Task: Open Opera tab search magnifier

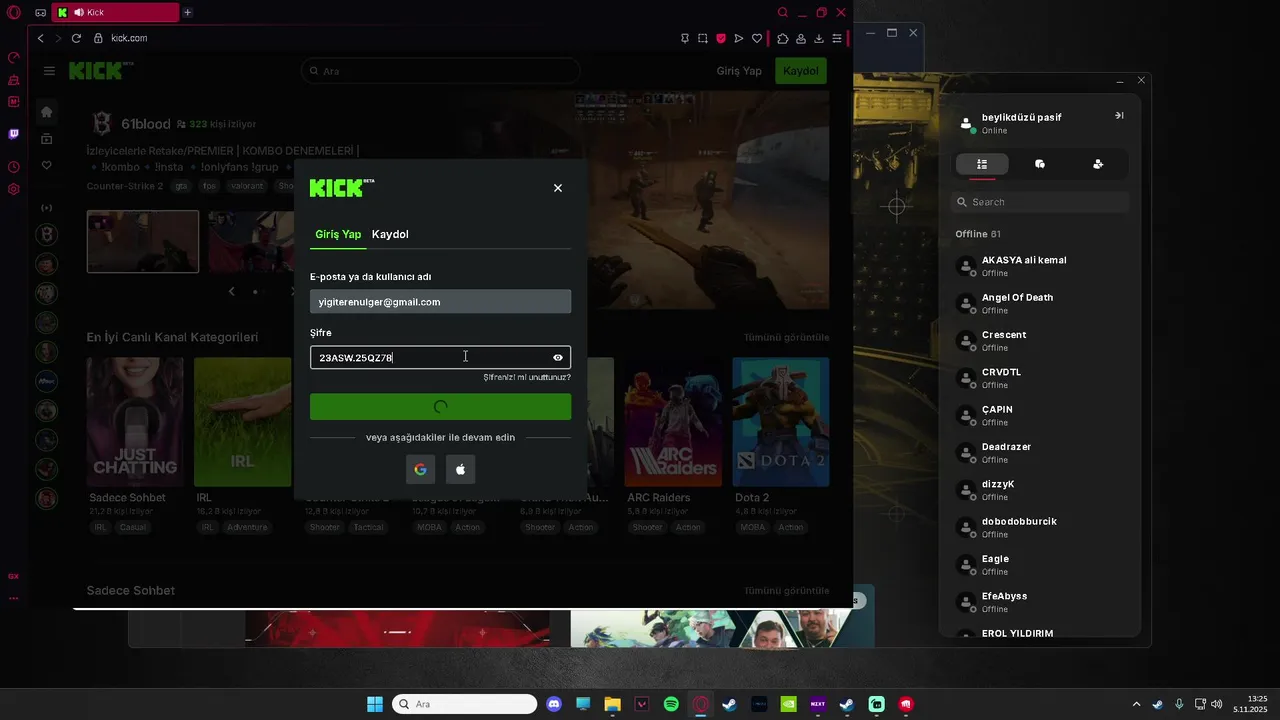Action: [x=783, y=12]
